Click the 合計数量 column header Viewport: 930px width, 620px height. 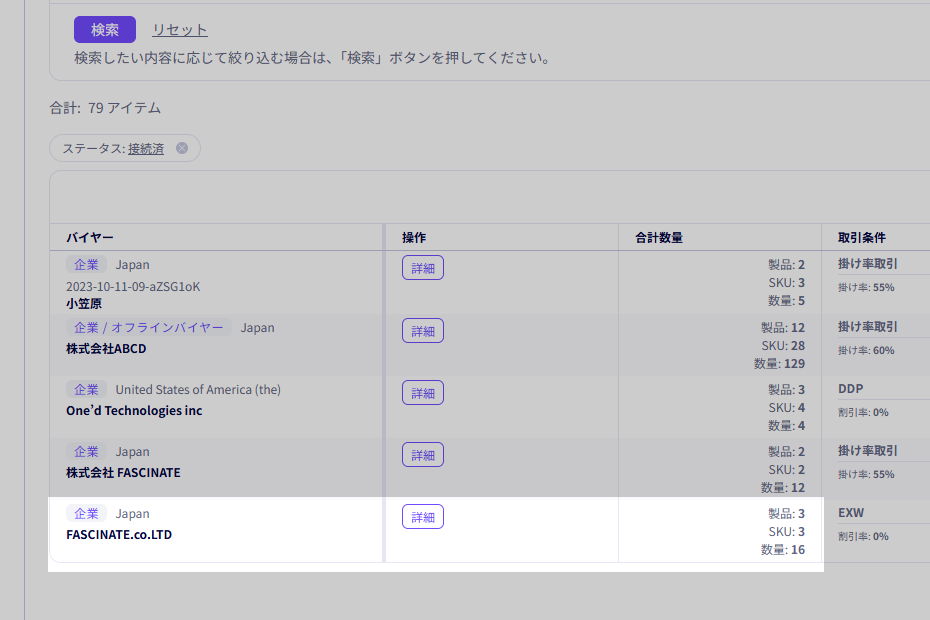point(659,237)
